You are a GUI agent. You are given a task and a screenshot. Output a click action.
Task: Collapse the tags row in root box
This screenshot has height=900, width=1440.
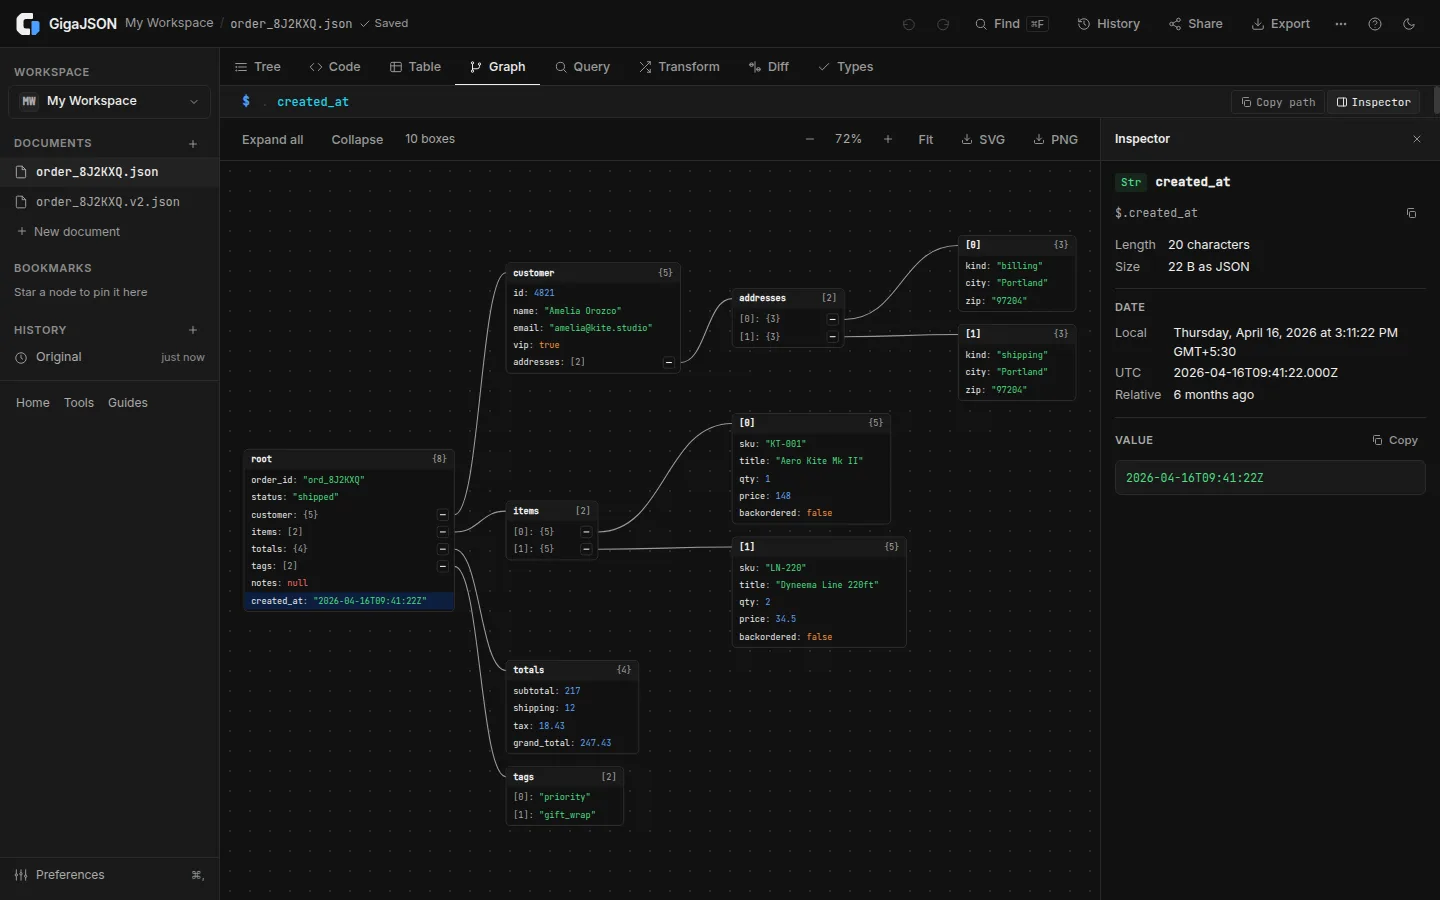442,566
